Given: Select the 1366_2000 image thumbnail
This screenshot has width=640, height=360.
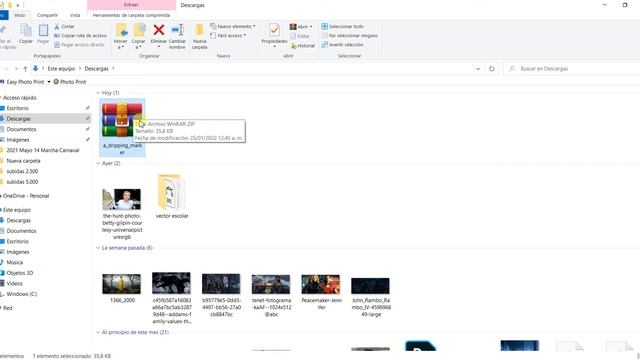Looking at the screenshot, I should coord(122,288).
